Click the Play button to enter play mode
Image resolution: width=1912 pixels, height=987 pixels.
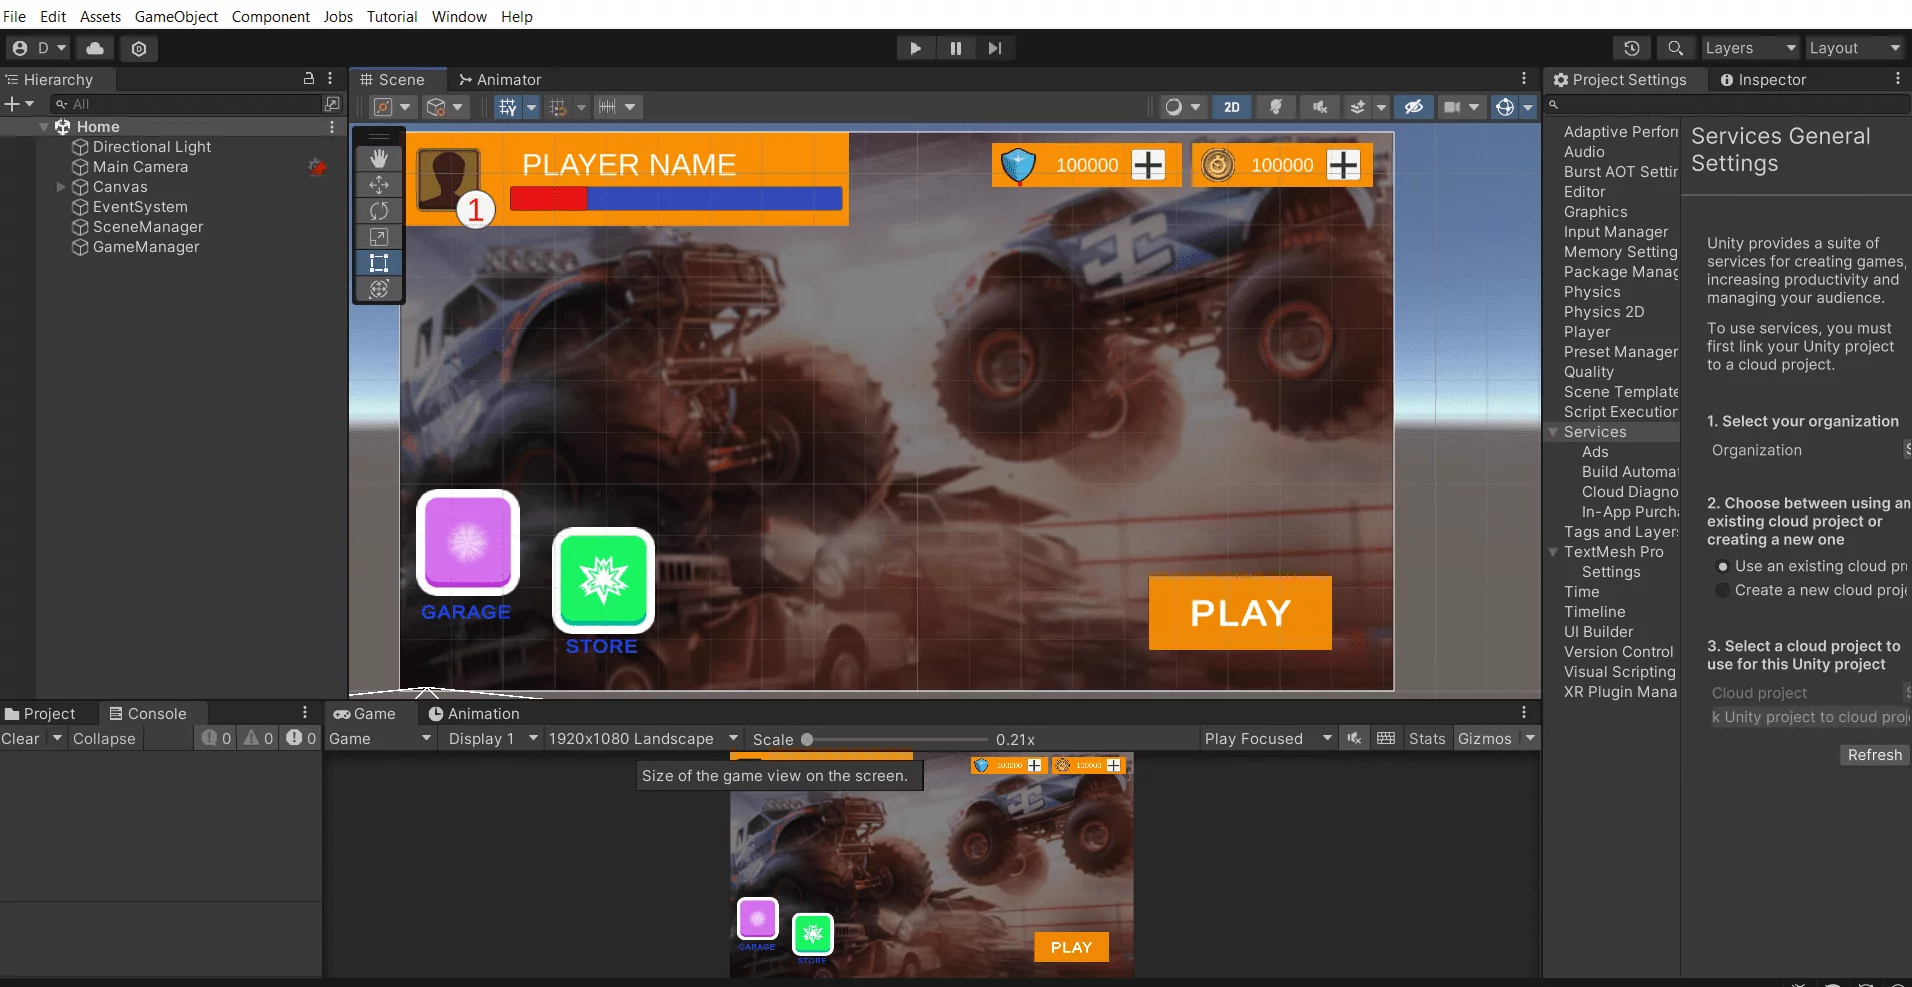click(915, 48)
